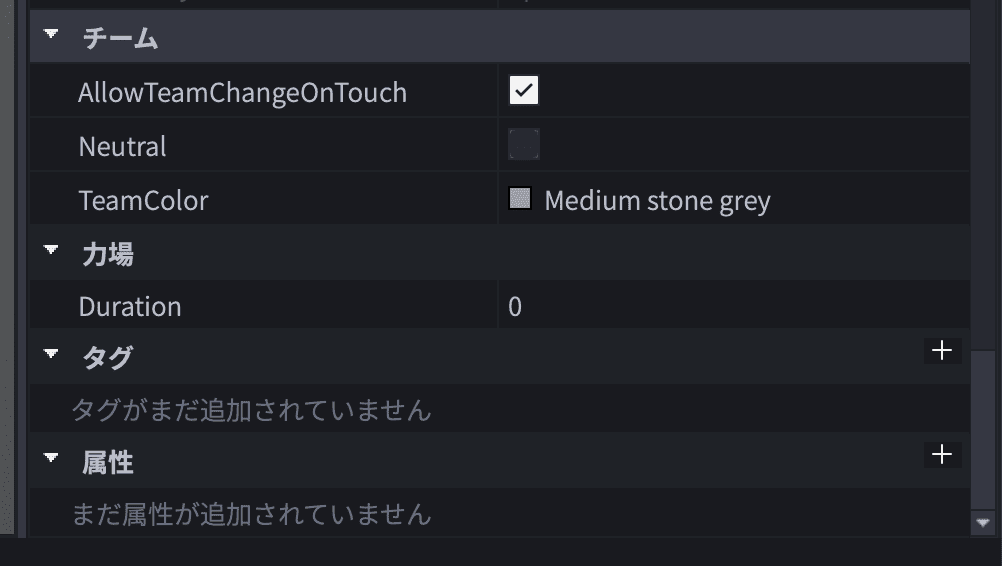Select the AllowTeamChangeOnTouch property label
This screenshot has width=1002, height=566.
pyautogui.click(x=242, y=93)
